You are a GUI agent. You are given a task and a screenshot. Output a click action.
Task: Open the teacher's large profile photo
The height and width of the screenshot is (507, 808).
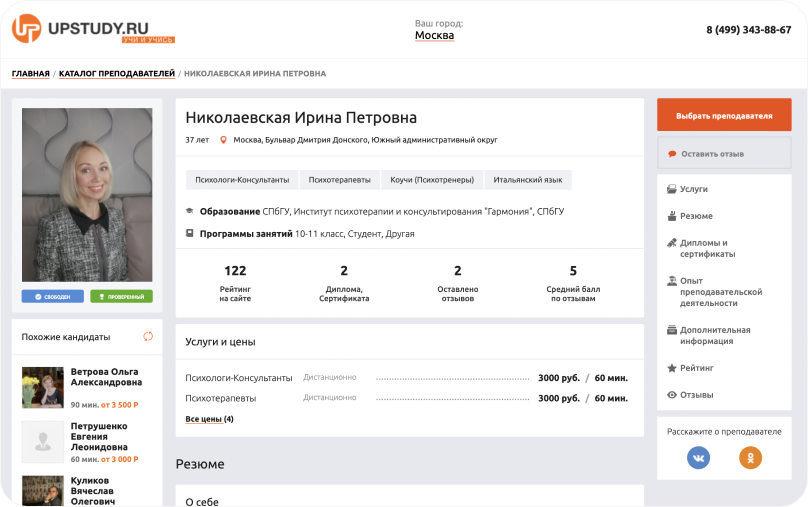87,195
